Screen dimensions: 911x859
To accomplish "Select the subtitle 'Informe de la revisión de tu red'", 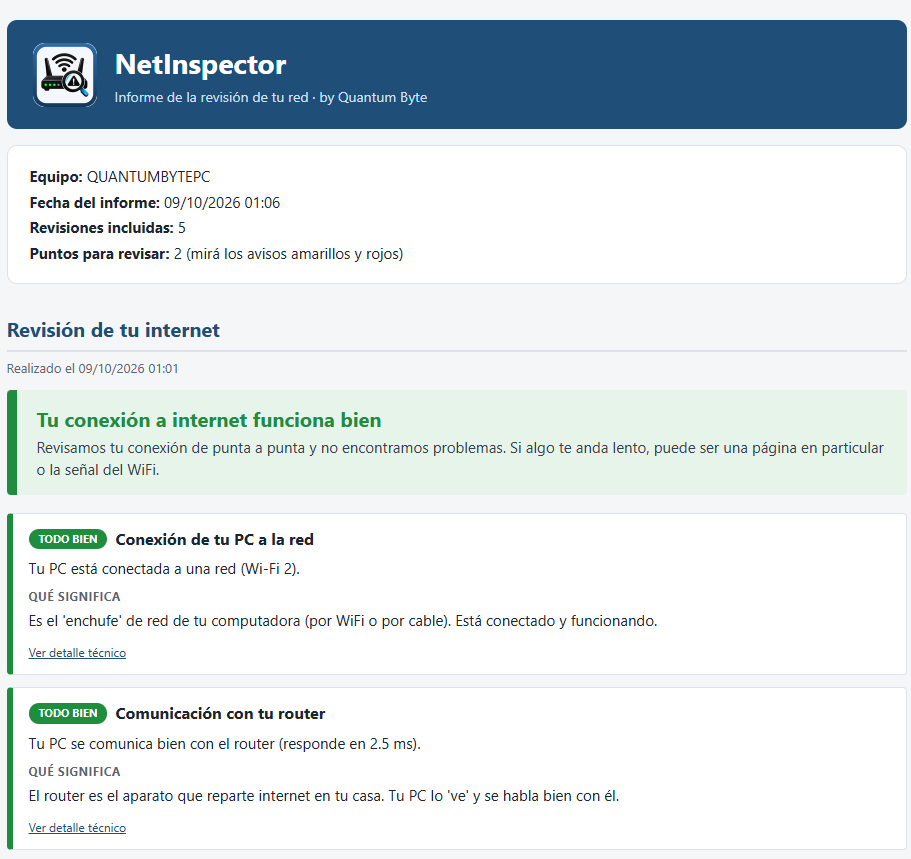I will pyautogui.click(x=211, y=97).
